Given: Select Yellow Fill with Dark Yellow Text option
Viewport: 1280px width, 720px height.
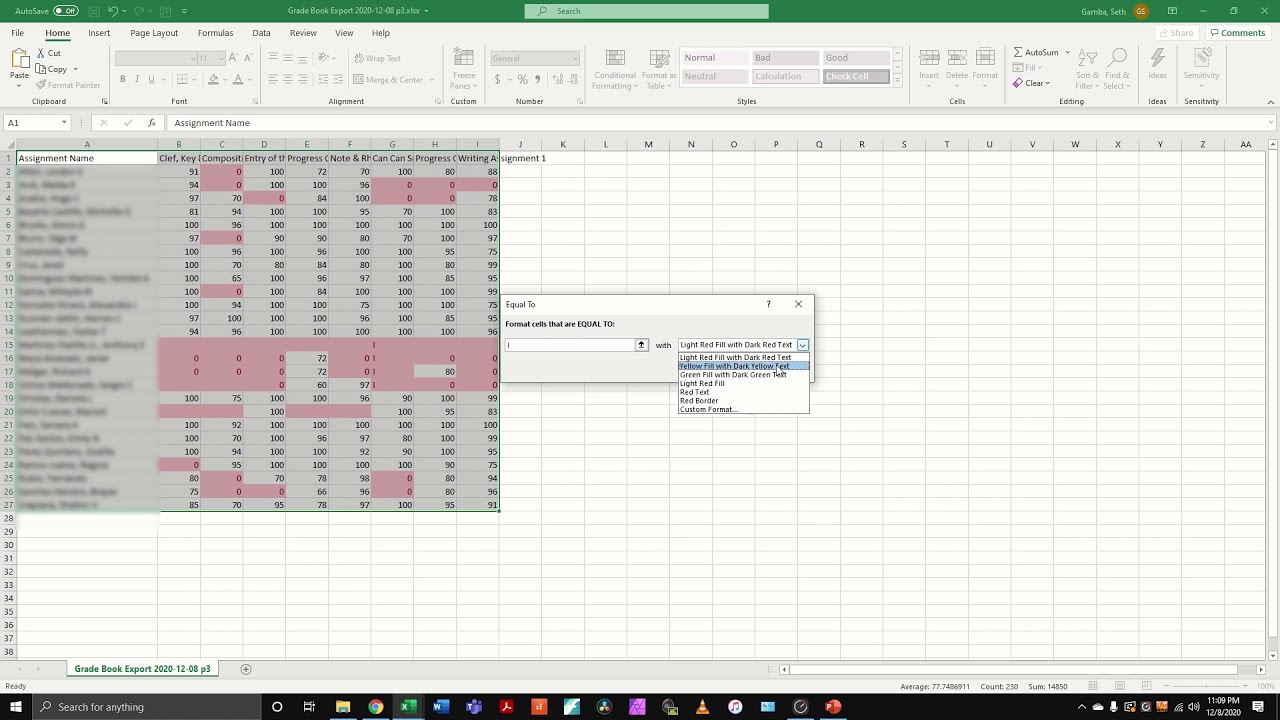Looking at the screenshot, I should tap(743, 366).
